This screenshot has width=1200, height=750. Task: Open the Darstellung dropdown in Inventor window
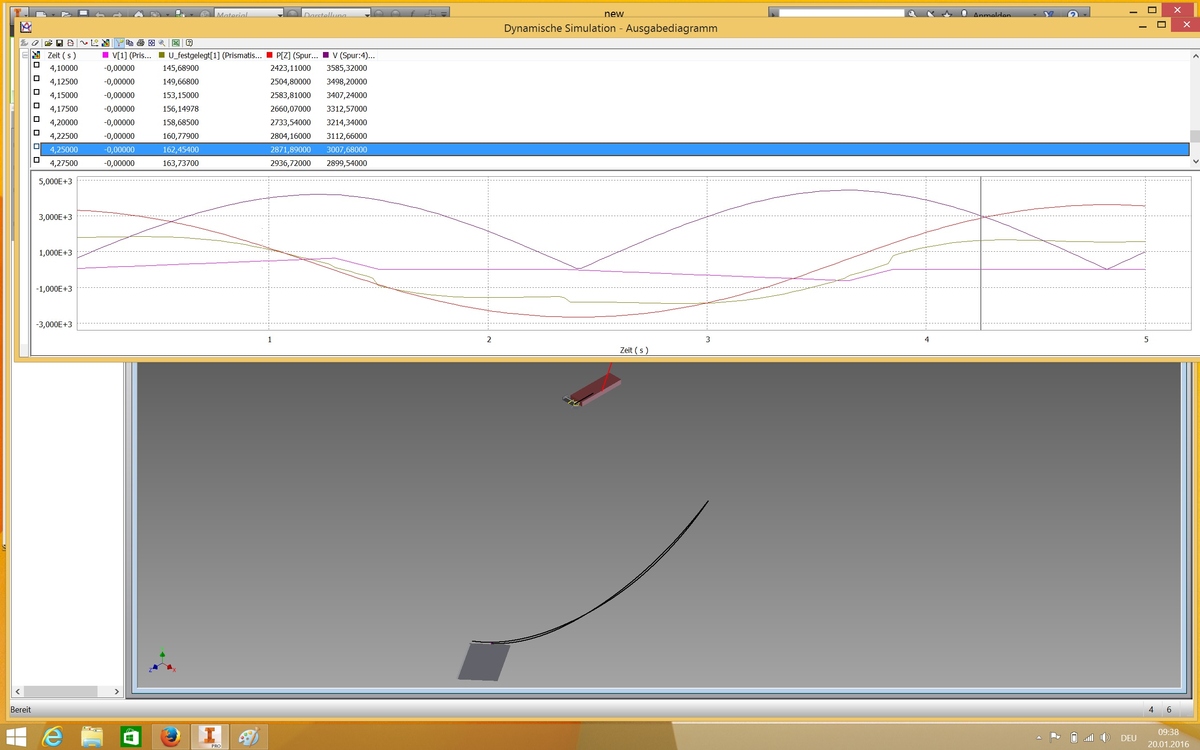336,15
